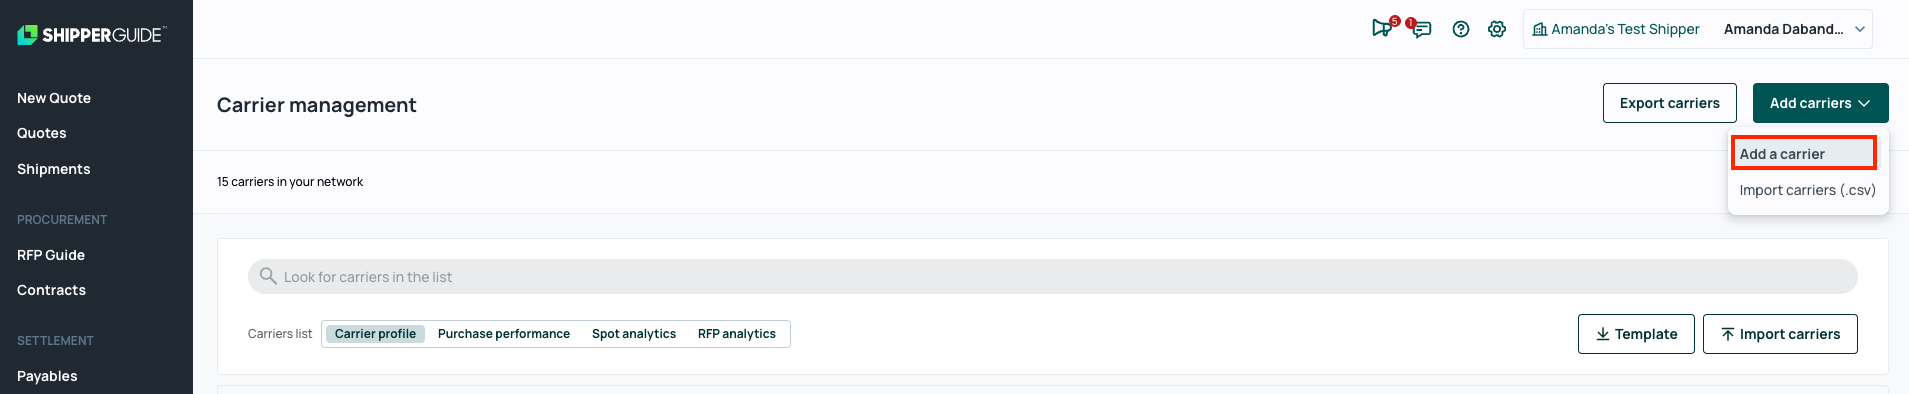Expand the Amanda Daband user dropdown

coord(1794,29)
